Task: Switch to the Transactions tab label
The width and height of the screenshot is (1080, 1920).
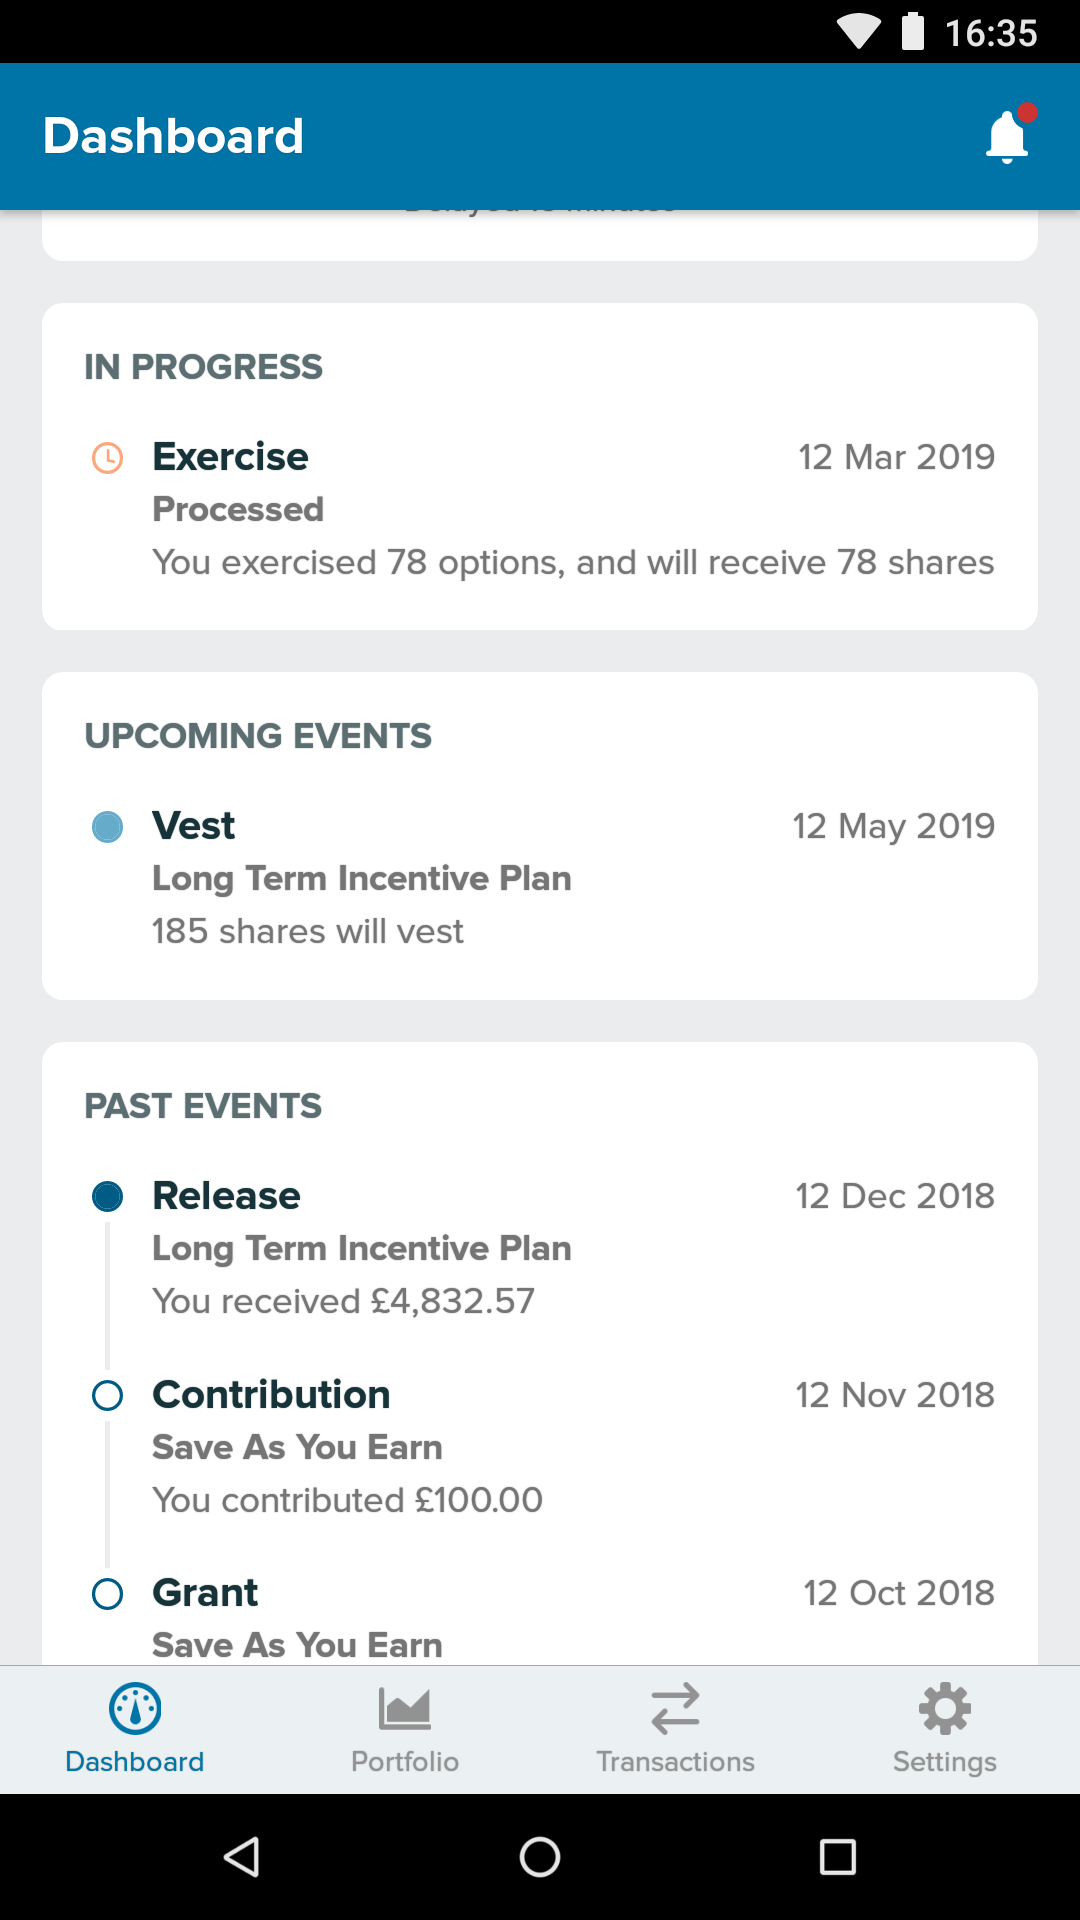Action: (675, 1761)
